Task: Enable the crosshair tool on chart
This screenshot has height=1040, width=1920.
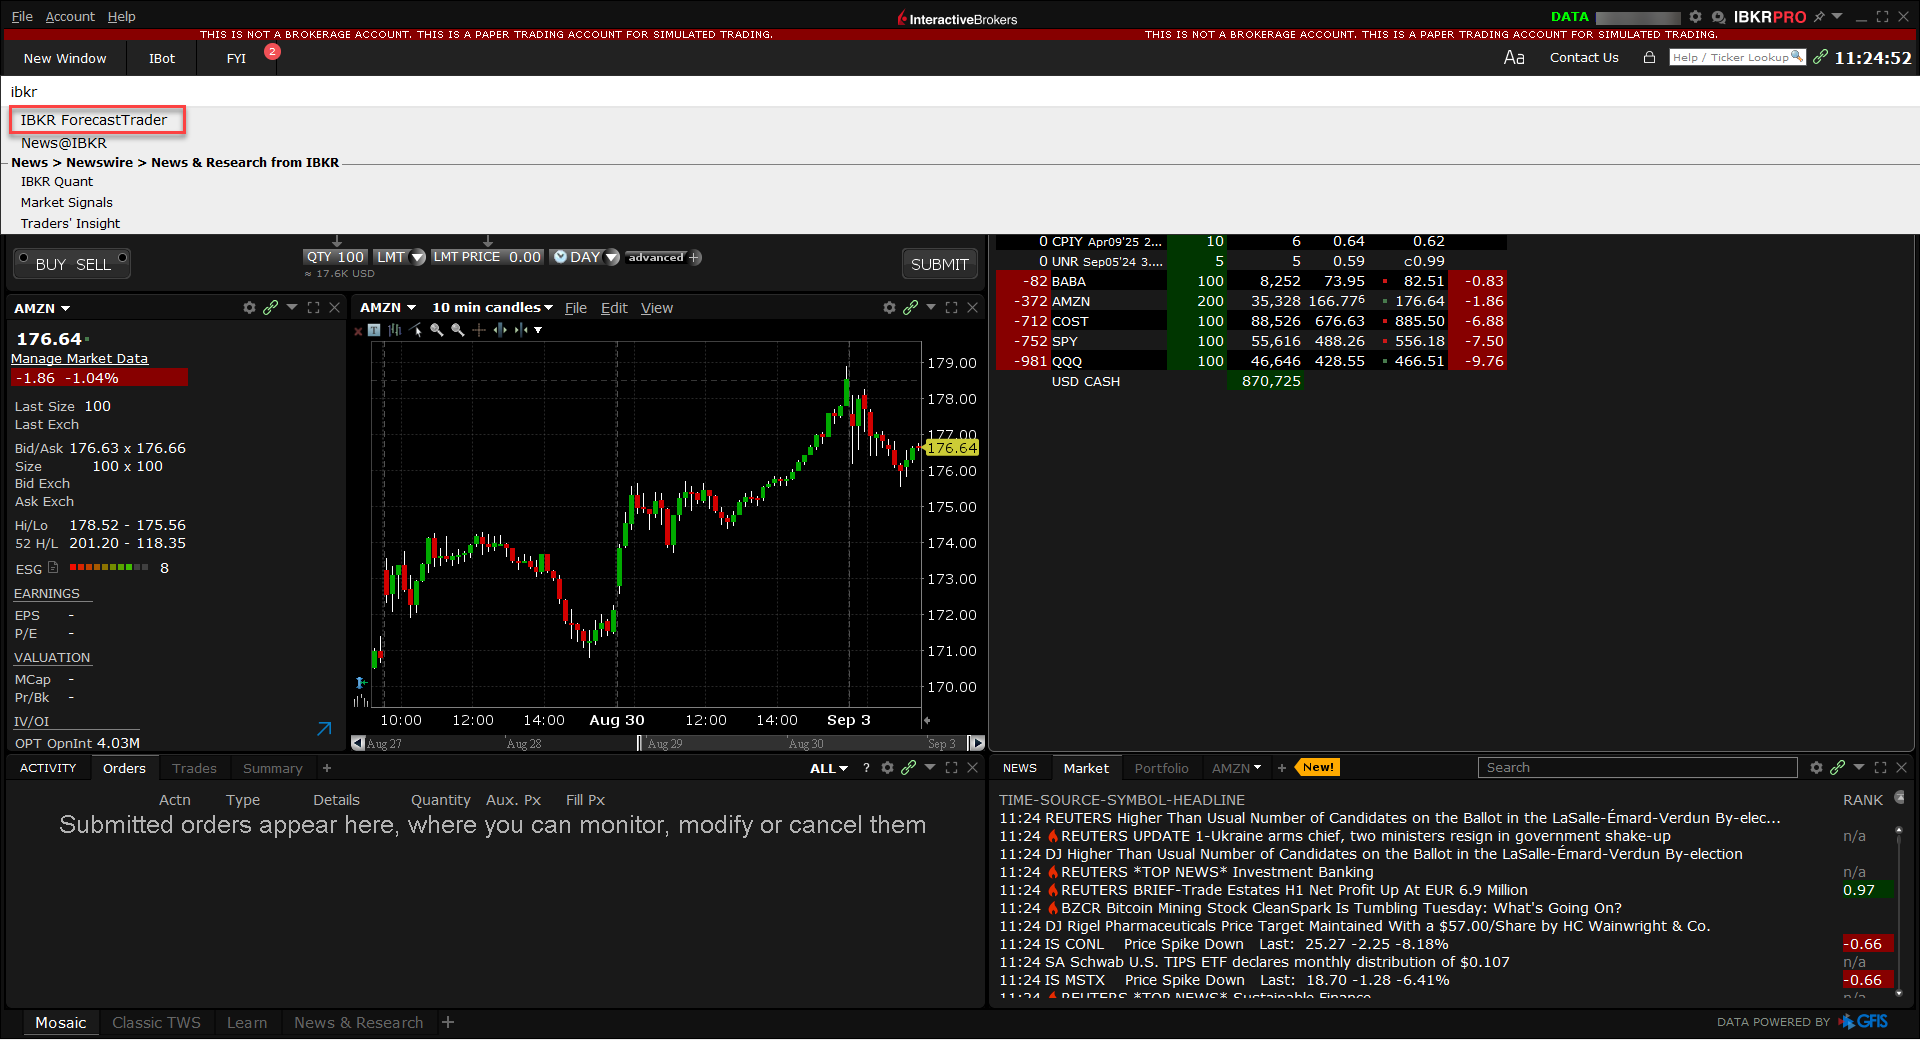Action: point(479,330)
